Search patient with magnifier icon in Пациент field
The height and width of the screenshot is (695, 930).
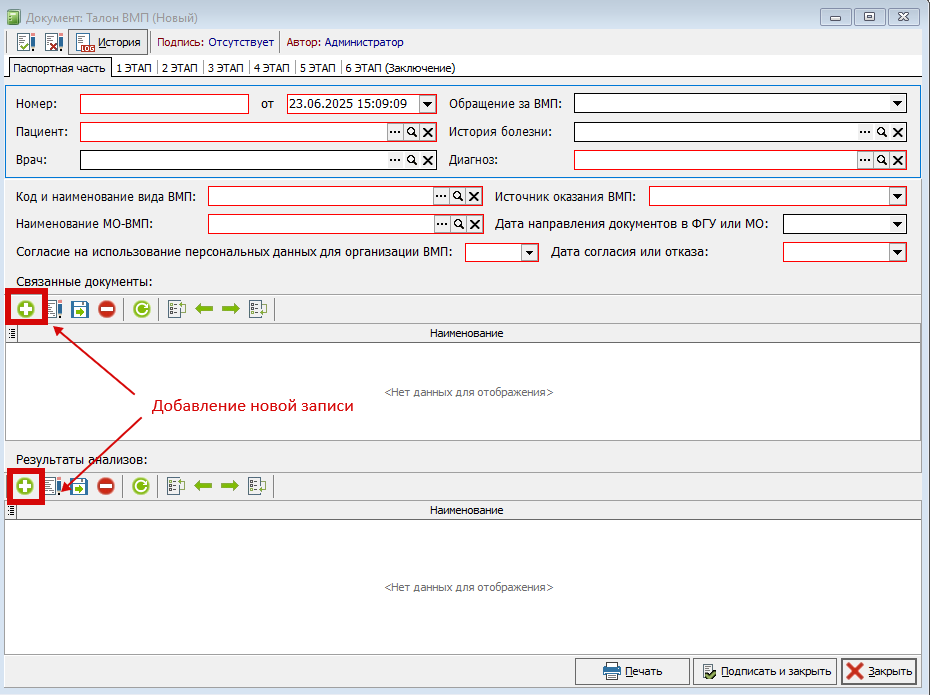[412, 132]
